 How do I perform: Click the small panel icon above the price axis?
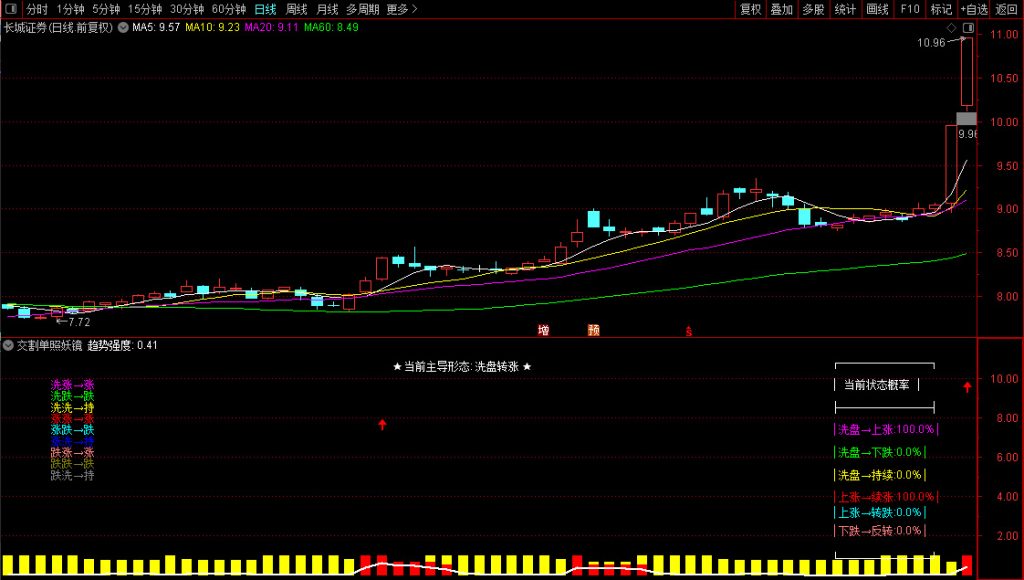tap(970, 27)
